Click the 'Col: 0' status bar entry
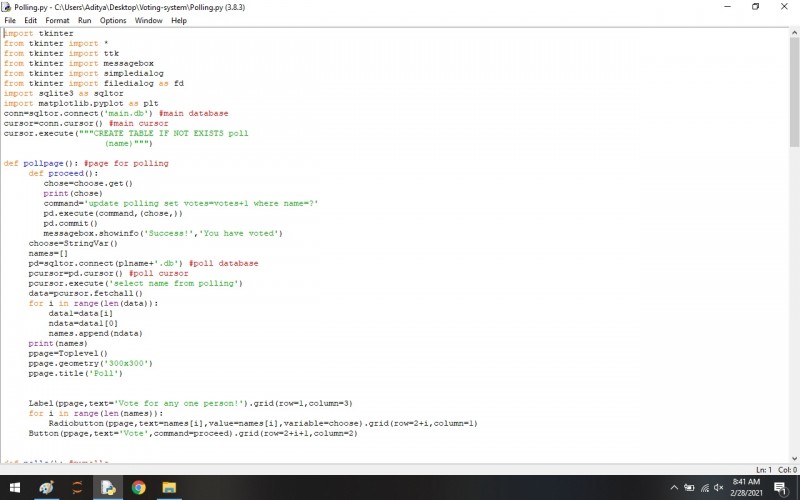The width and height of the screenshot is (800, 500). 788,469
